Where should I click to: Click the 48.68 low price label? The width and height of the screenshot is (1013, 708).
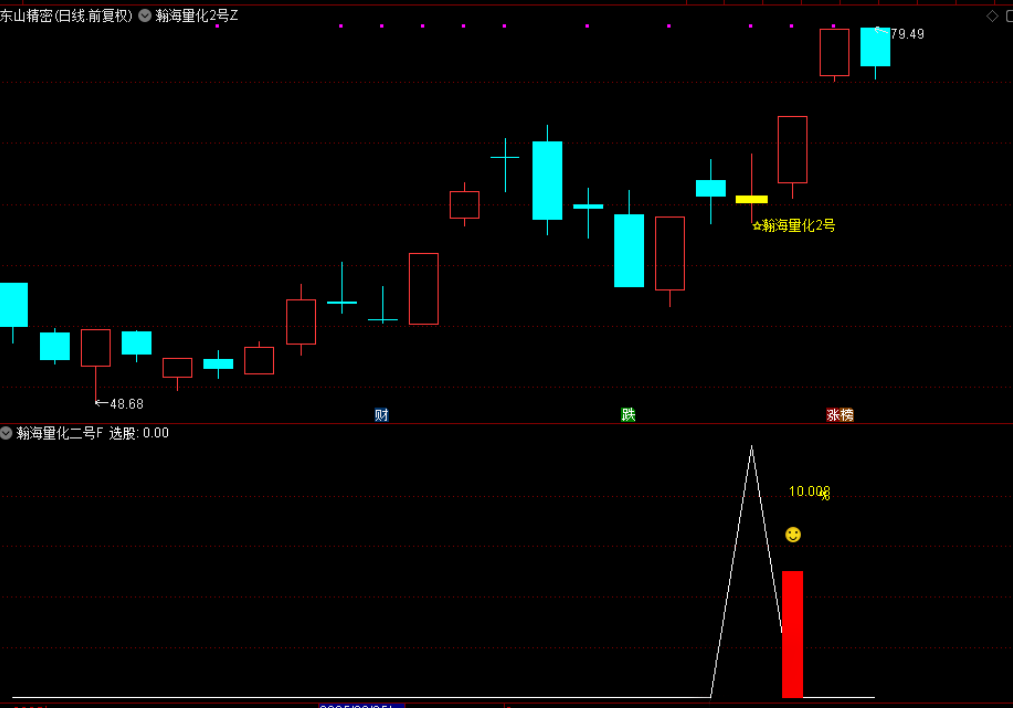click(x=120, y=404)
